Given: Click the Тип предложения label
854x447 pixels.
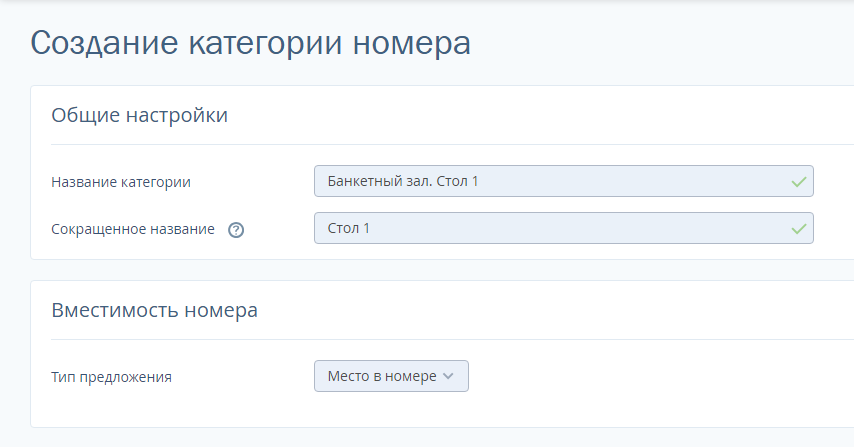Looking at the screenshot, I should (112, 377).
